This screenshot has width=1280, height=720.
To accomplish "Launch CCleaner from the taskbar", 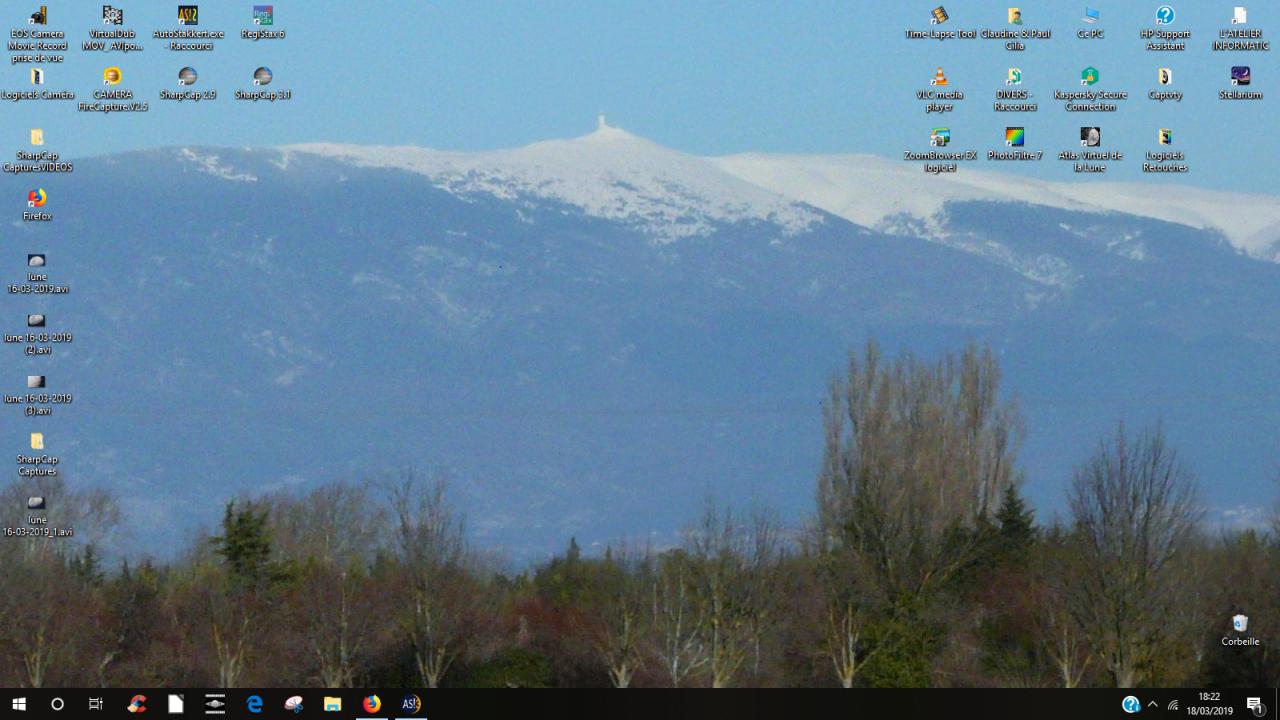I will (137, 704).
